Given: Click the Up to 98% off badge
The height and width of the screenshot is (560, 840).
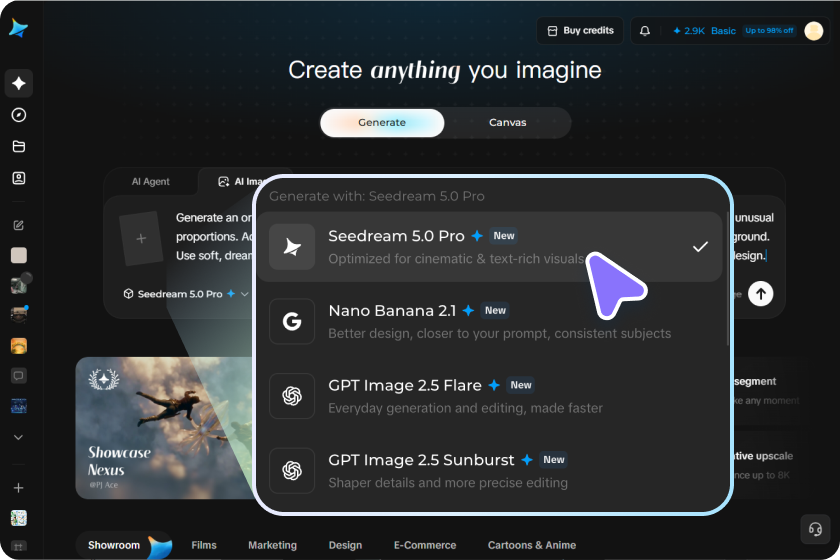Looking at the screenshot, I should [769, 31].
